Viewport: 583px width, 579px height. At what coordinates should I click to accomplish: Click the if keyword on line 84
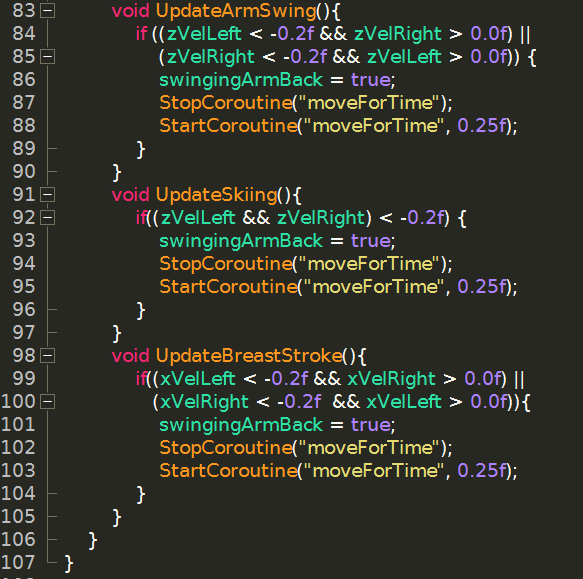click(141, 34)
